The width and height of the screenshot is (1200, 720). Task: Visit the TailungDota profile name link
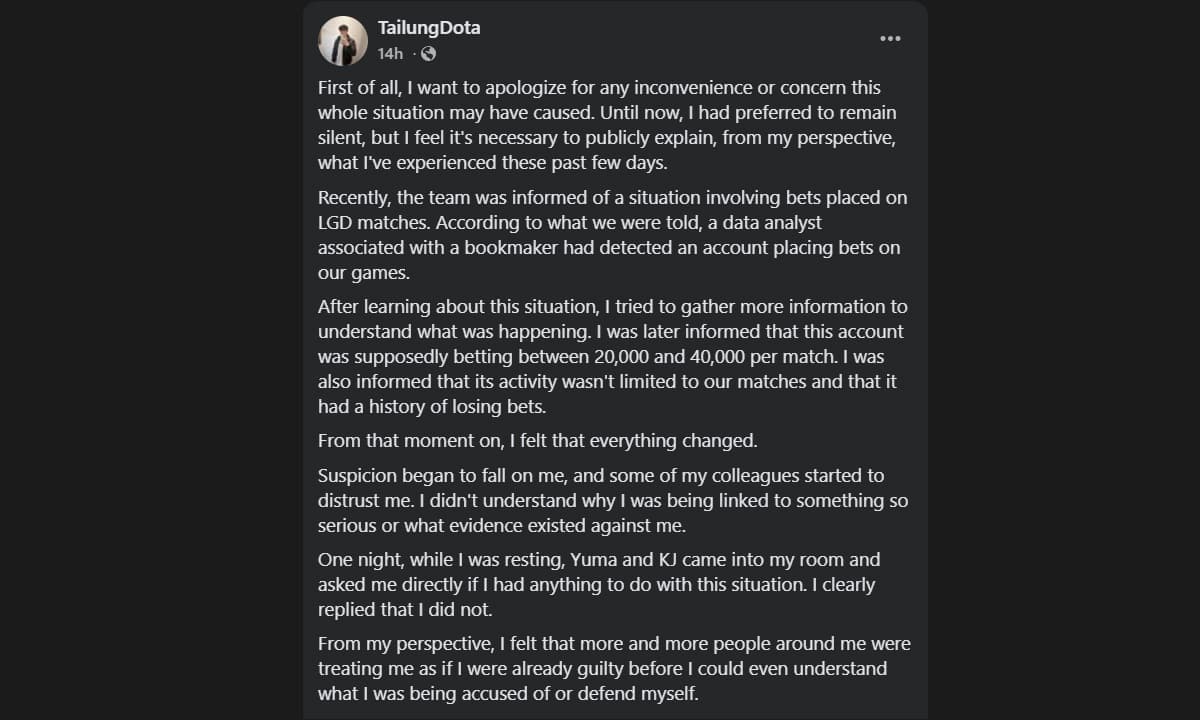pos(429,28)
